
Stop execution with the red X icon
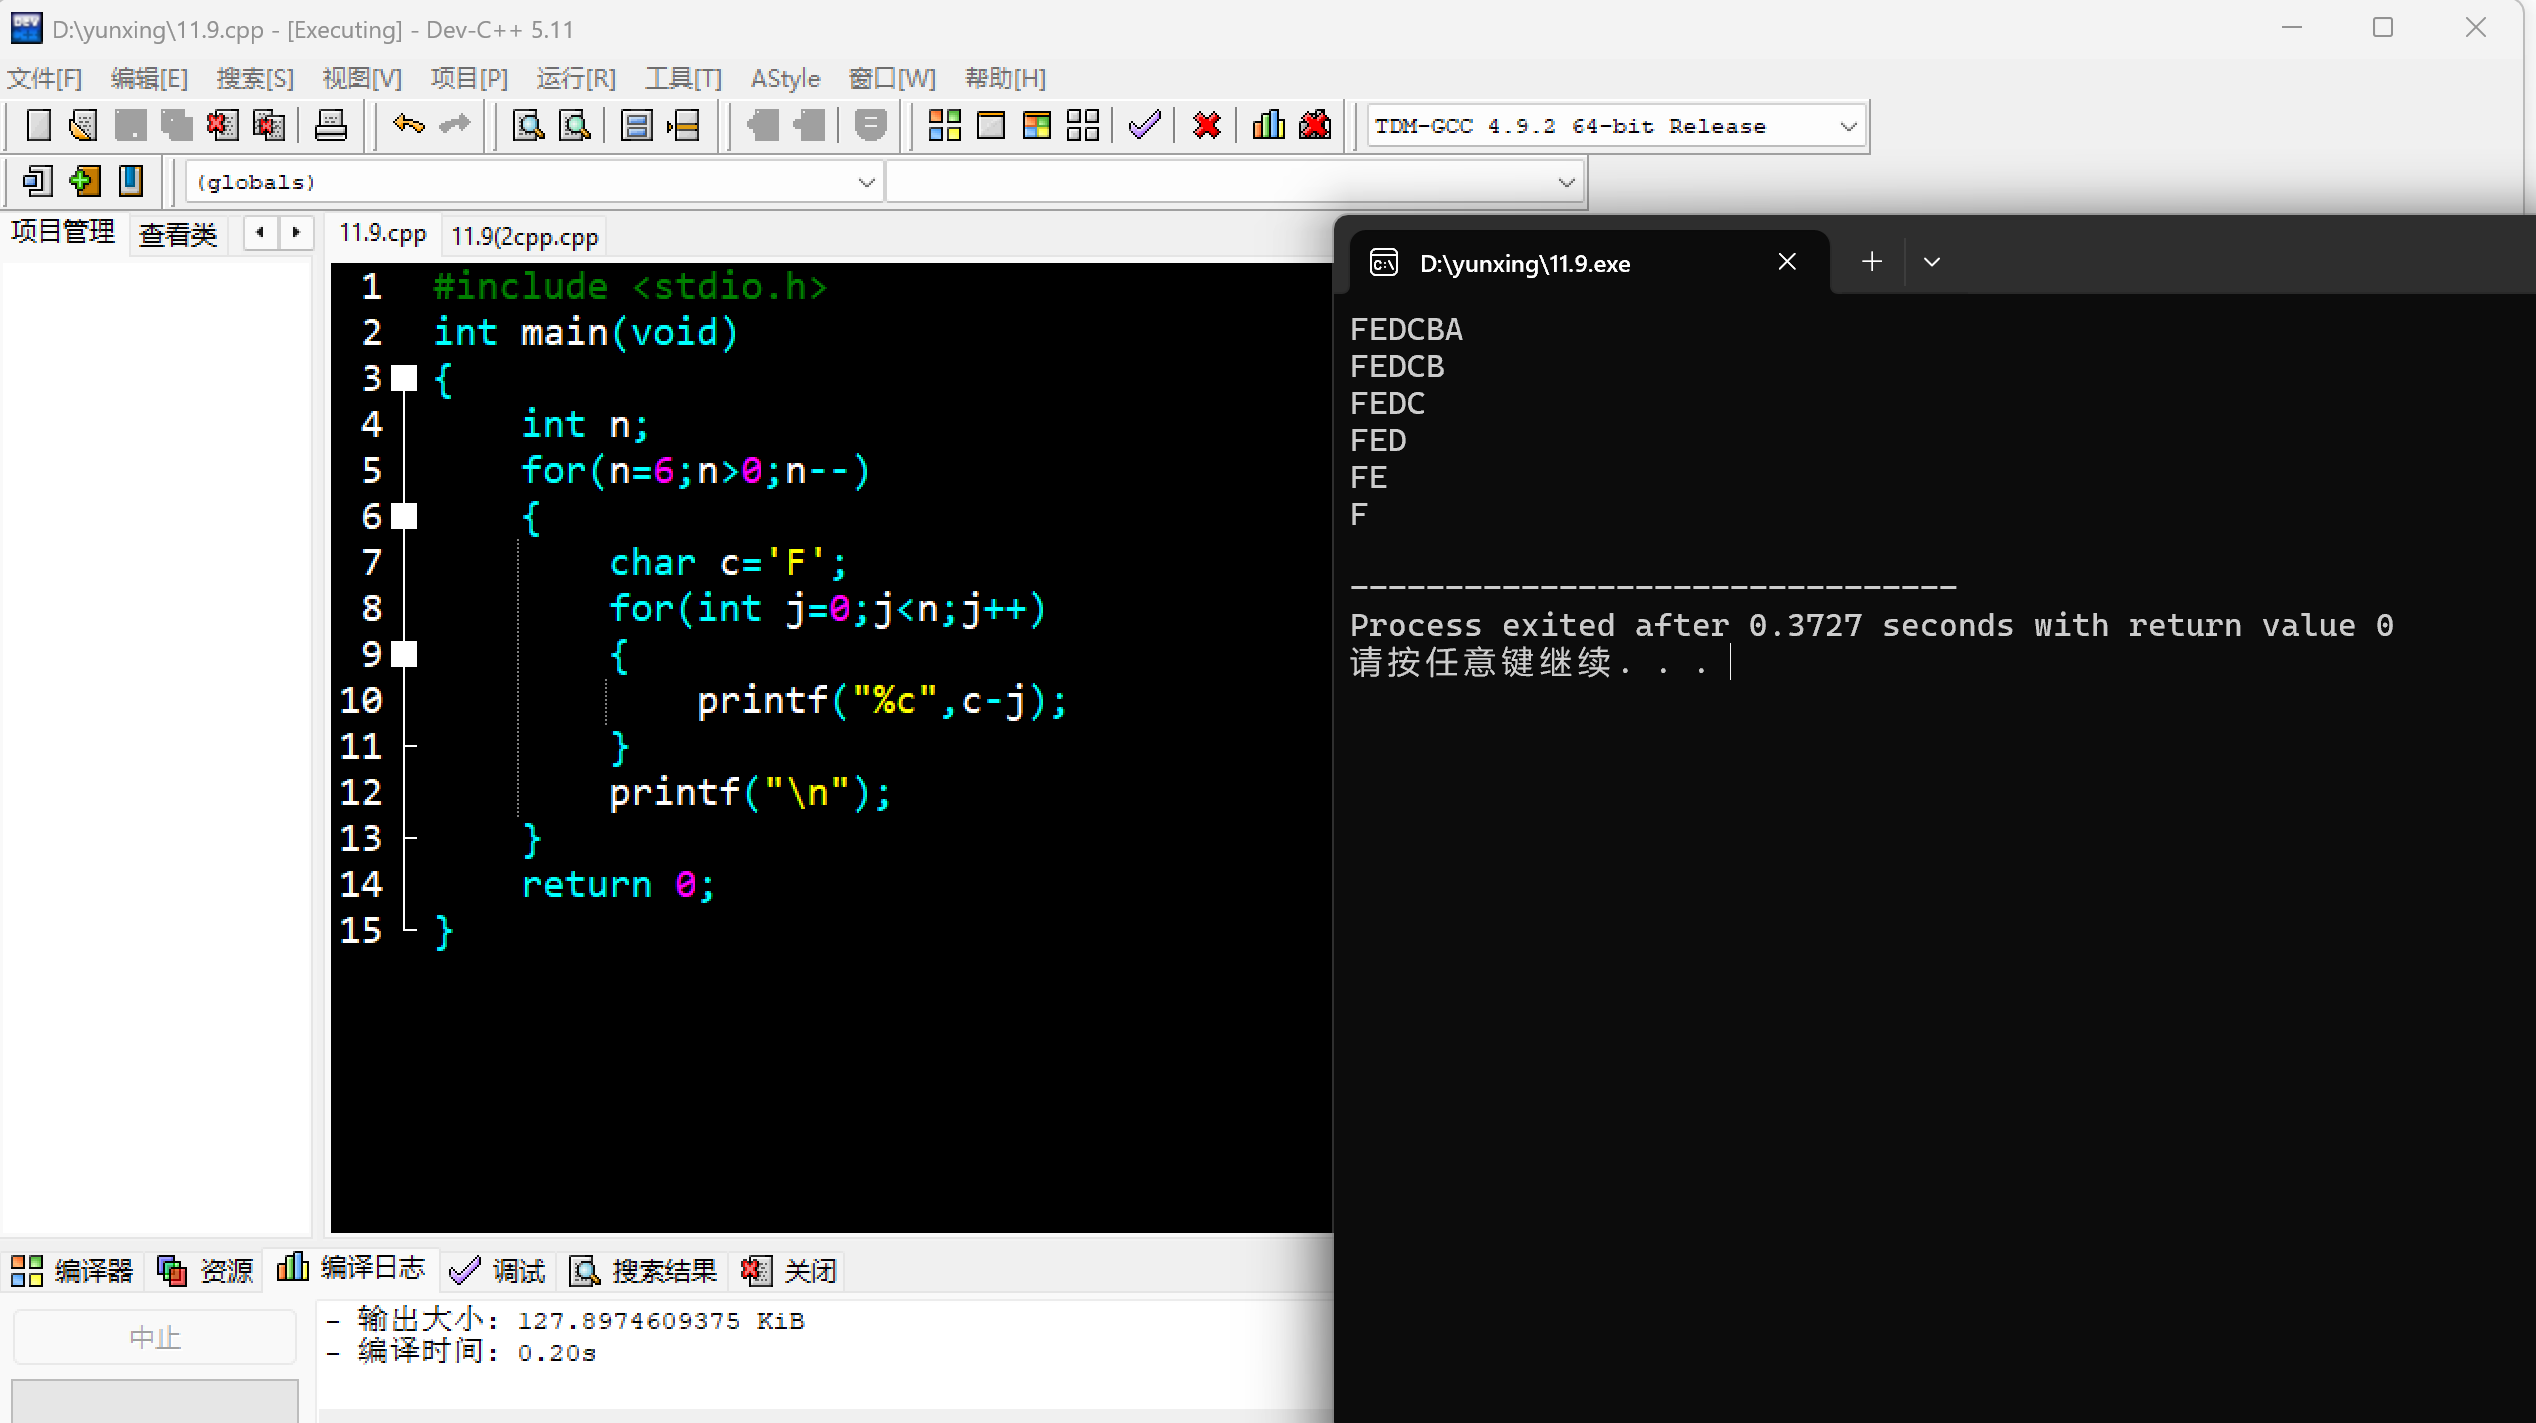click(x=1207, y=125)
